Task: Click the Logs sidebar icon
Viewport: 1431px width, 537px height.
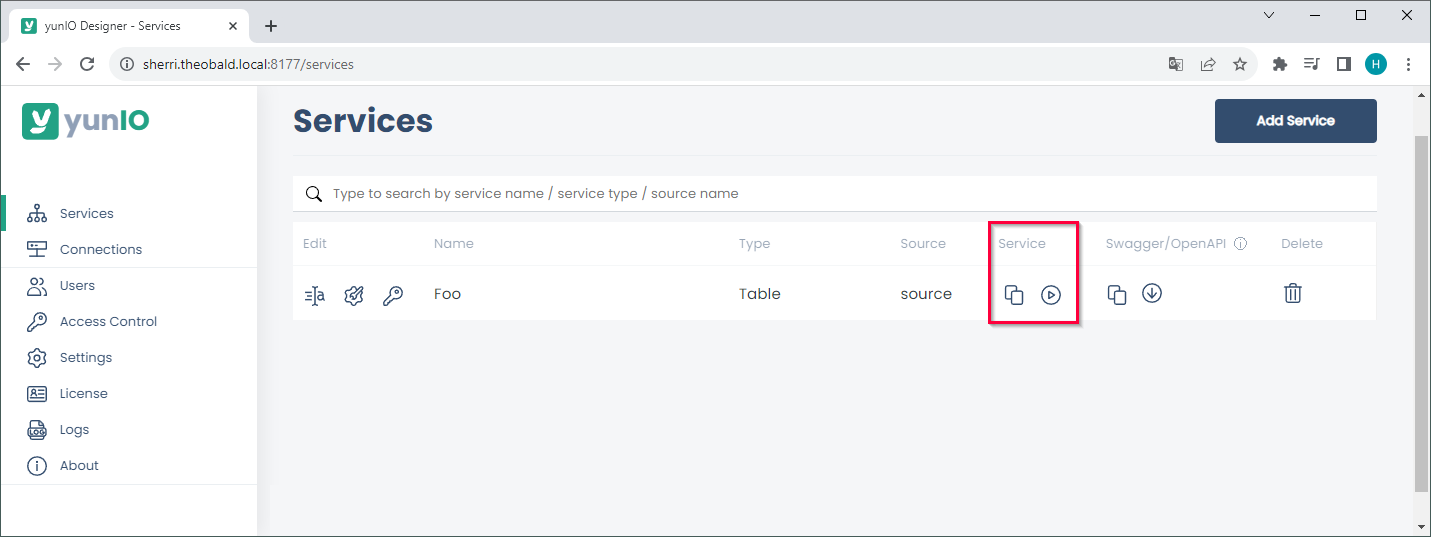Action: click(x=37, y=429)
